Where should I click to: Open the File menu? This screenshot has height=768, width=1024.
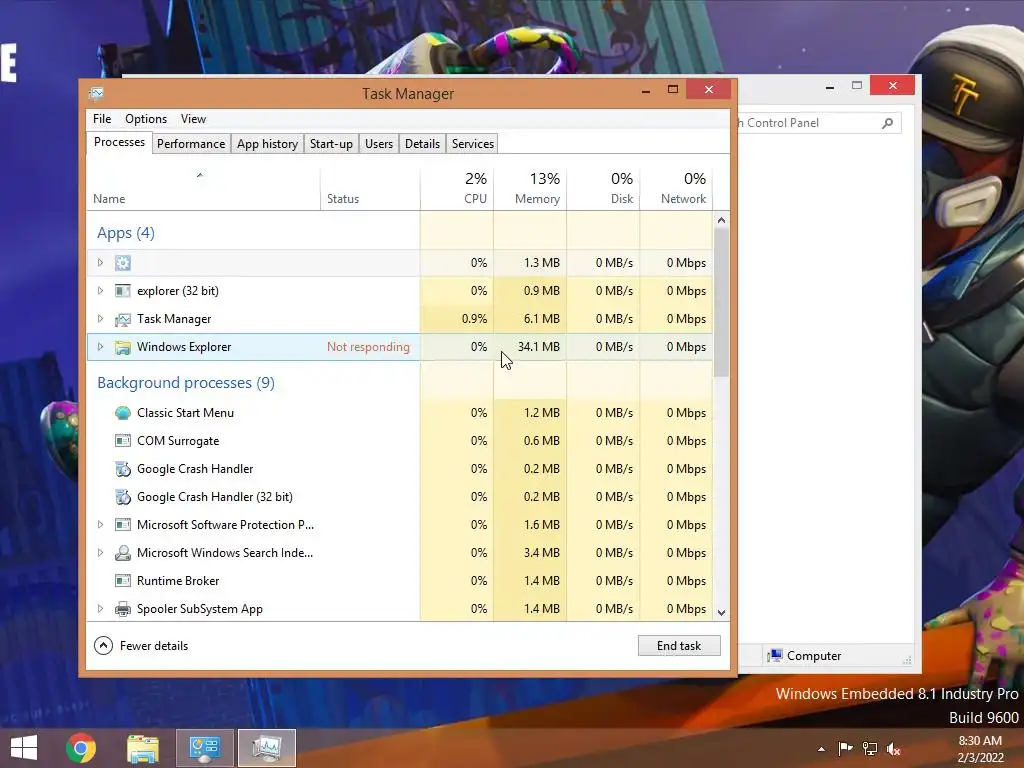click(x=102, y=119)
